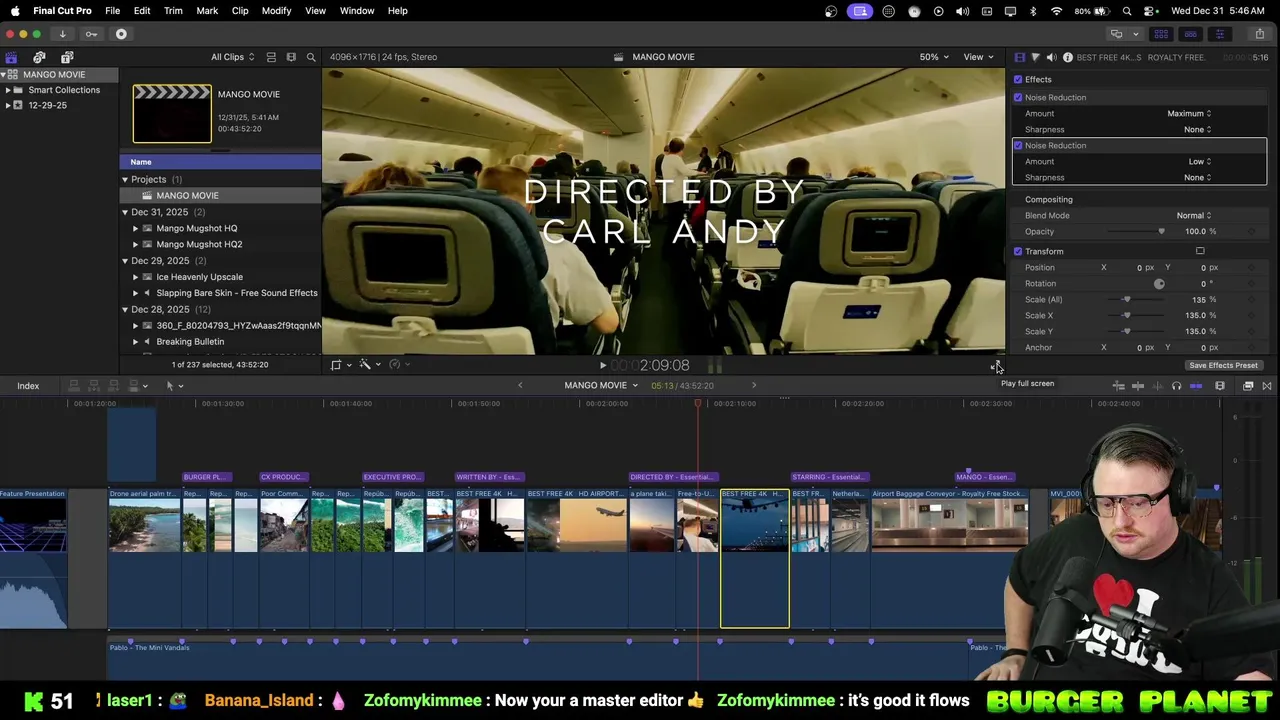Open the All Clips filter dropdown
Viewport: 1280px width, 720px height.
click(x=232, y=57)
